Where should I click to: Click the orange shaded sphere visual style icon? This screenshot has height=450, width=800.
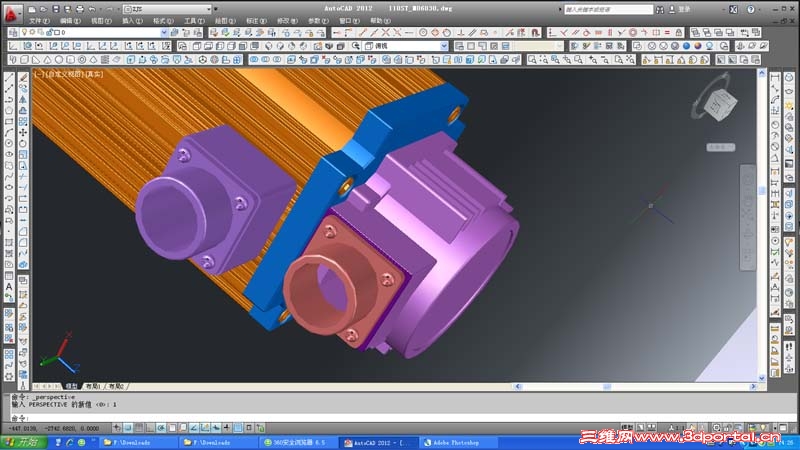(697, 46)
